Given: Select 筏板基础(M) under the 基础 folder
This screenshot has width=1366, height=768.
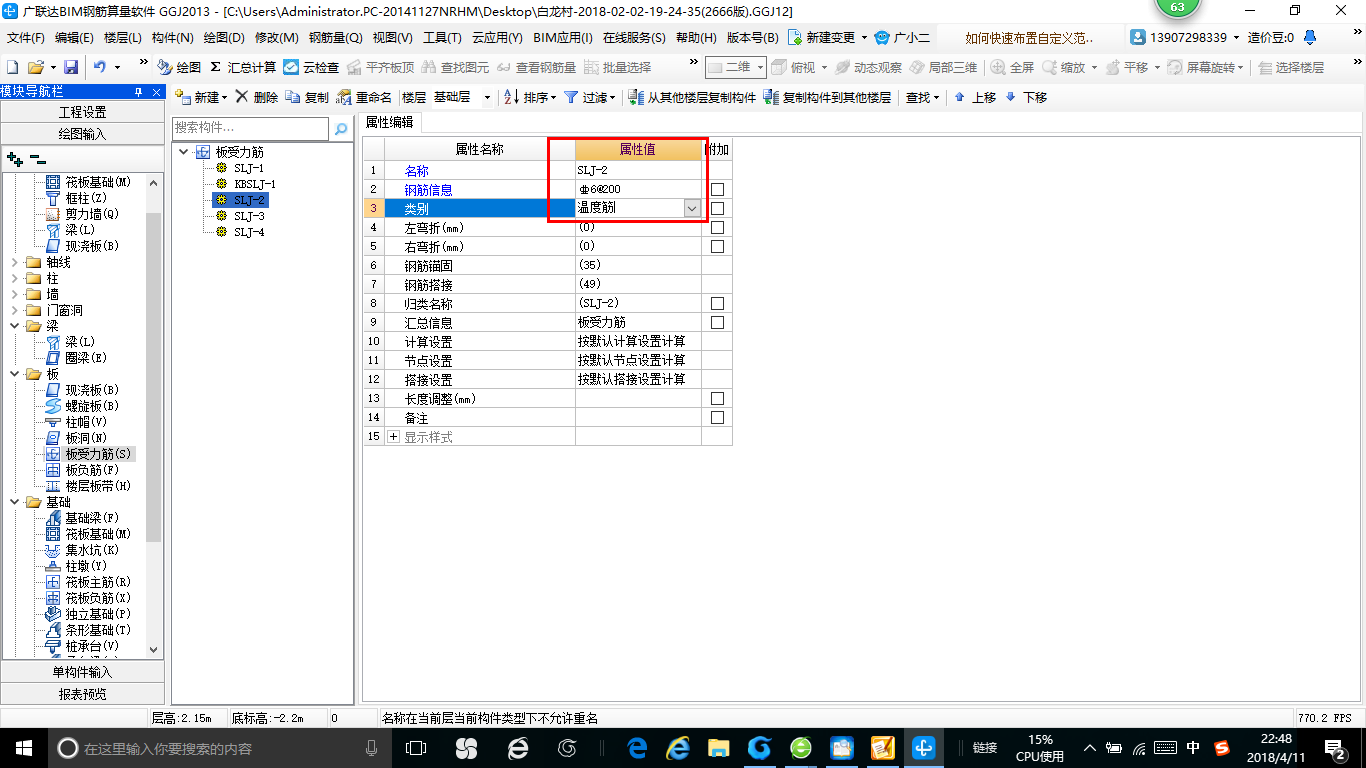Looking at the screenshot, I should (x=89, y=534).
